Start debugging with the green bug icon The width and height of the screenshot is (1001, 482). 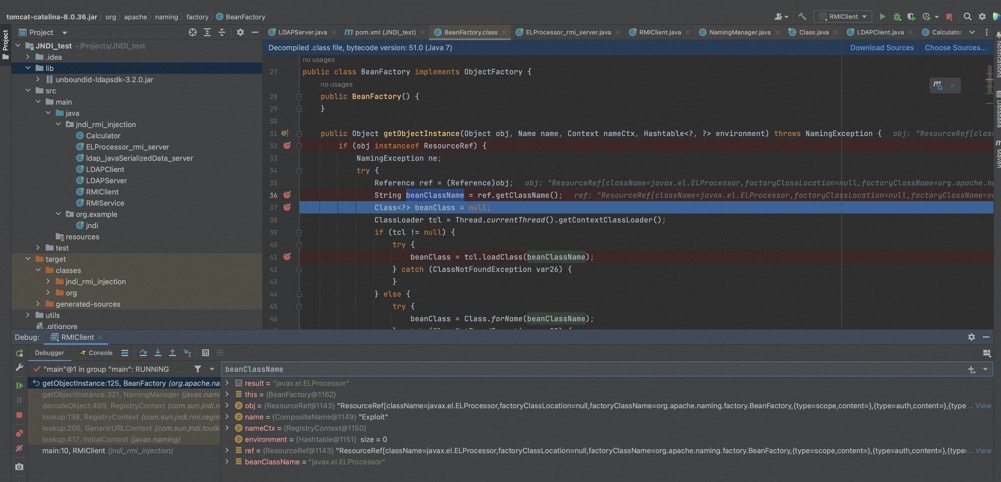point(897,17)
